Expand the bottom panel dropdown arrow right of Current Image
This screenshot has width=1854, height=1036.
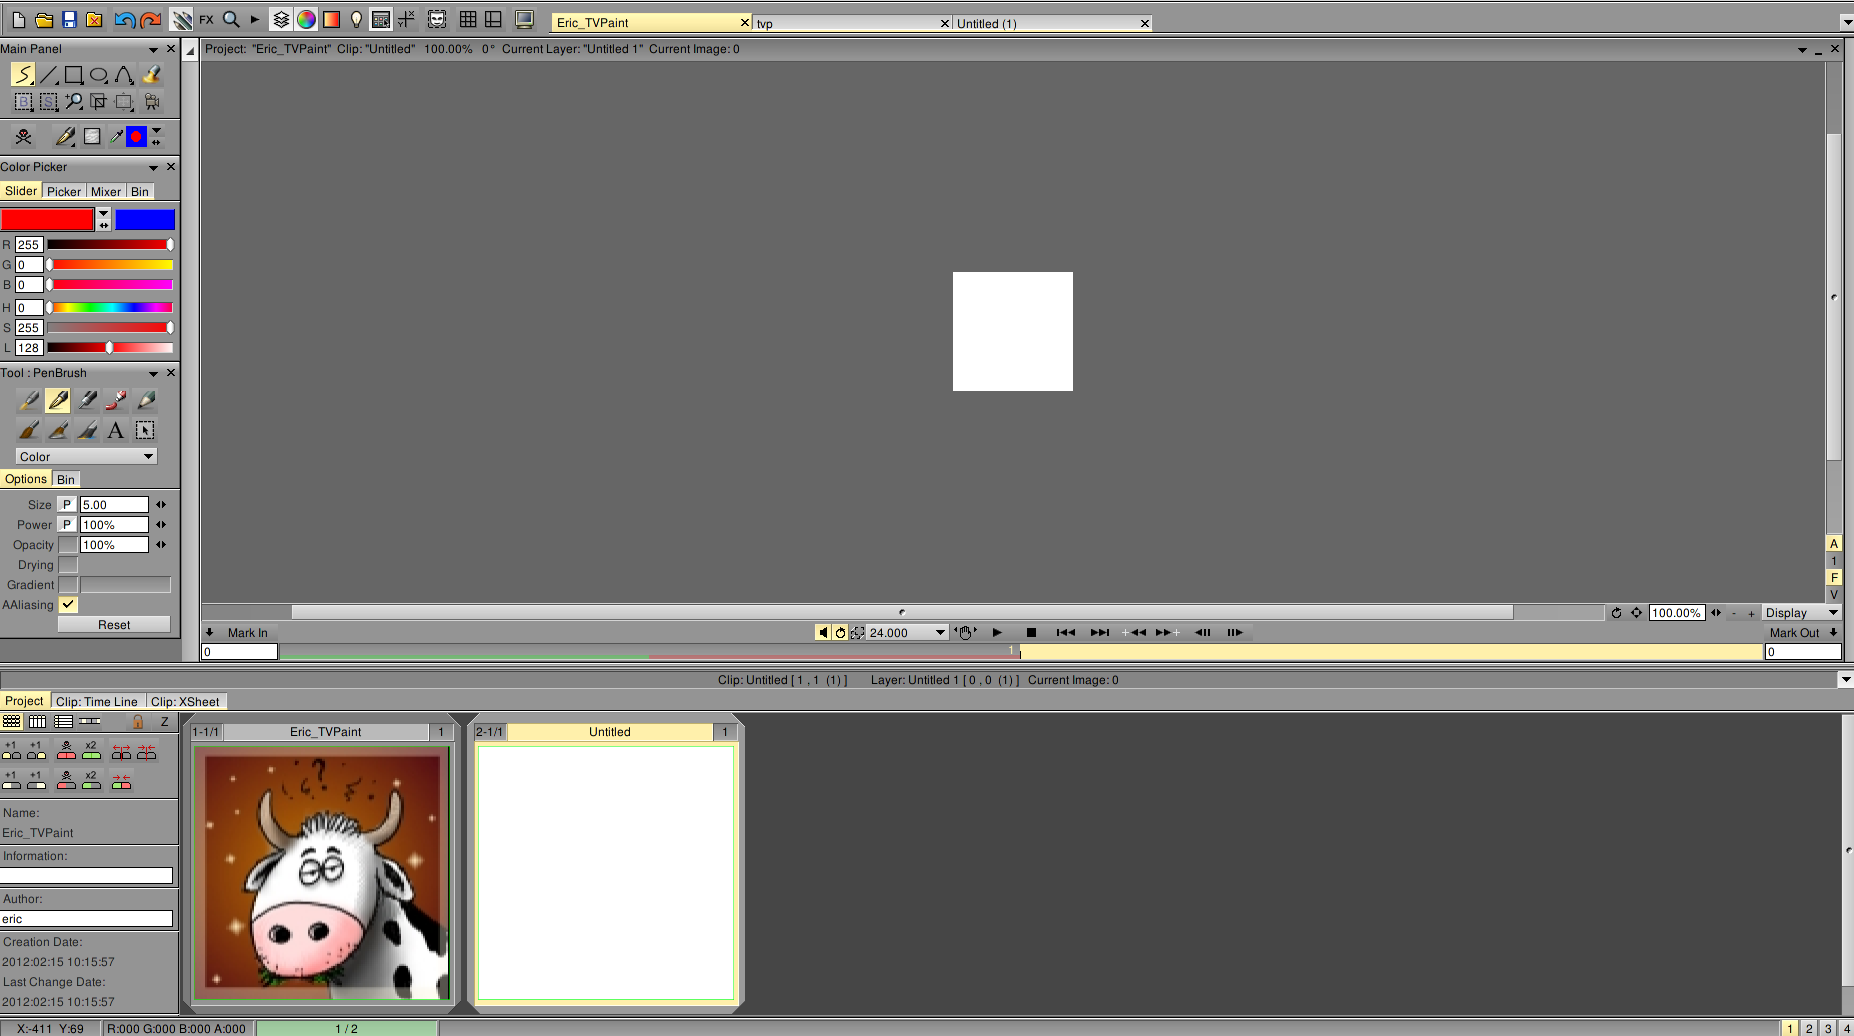point(1845,680)
